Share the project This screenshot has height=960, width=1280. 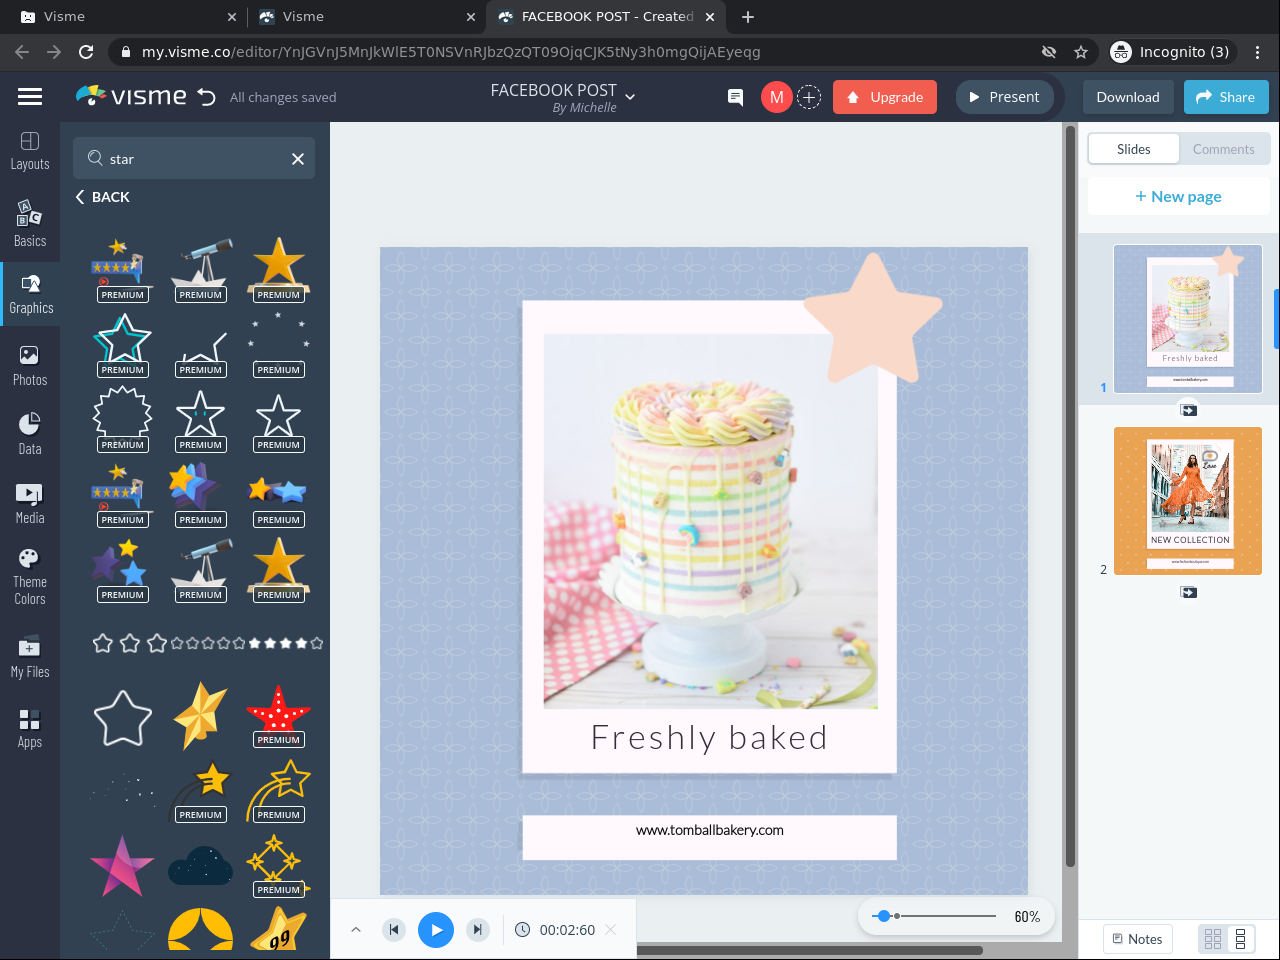1226,97
